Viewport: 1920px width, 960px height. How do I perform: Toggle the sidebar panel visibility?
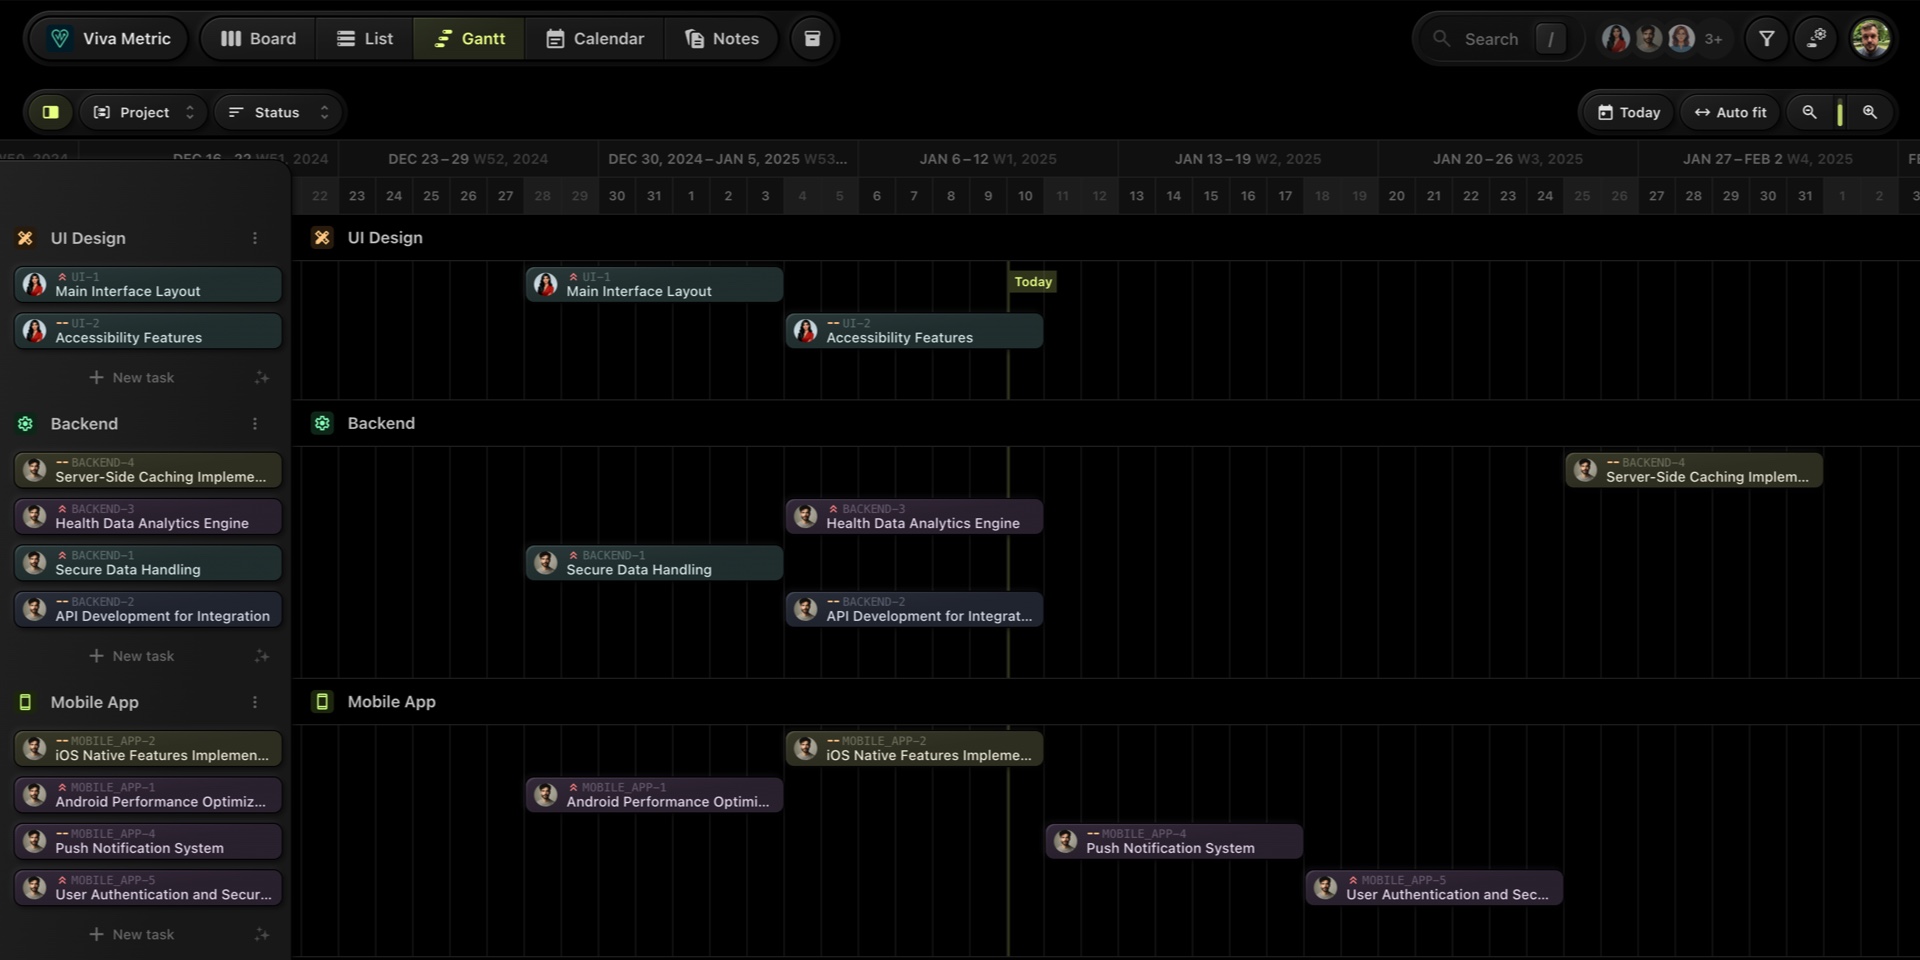coord(49,112)
